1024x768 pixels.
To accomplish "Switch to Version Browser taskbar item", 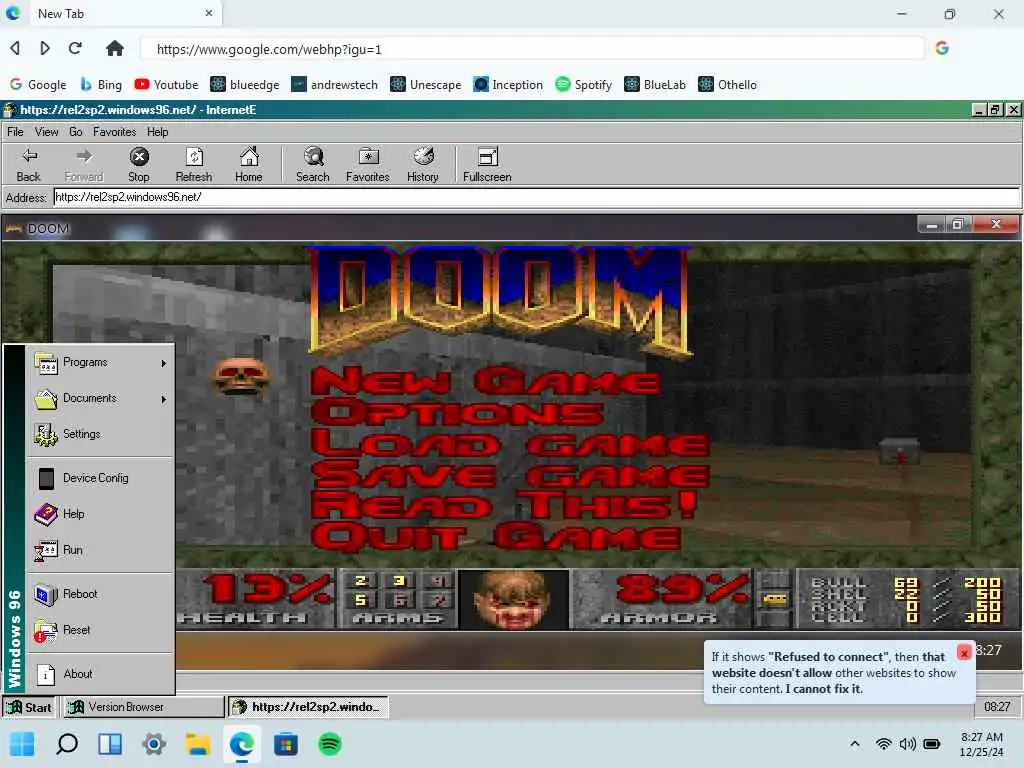I will point(143,707).
